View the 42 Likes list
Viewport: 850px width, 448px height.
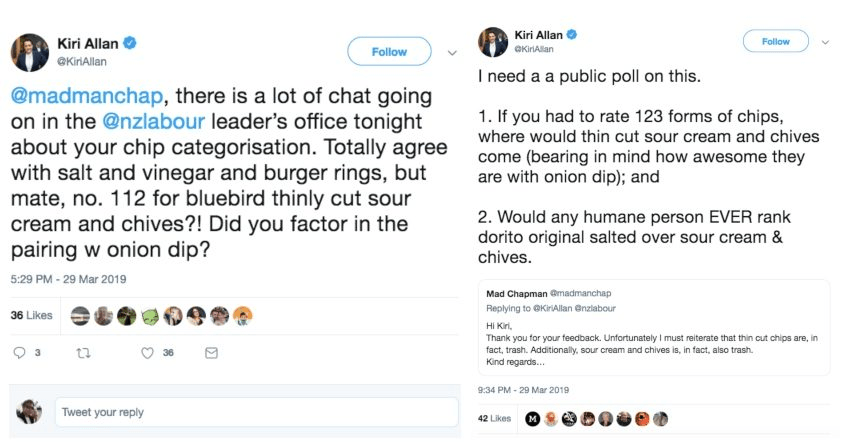[x=494, y=418]
